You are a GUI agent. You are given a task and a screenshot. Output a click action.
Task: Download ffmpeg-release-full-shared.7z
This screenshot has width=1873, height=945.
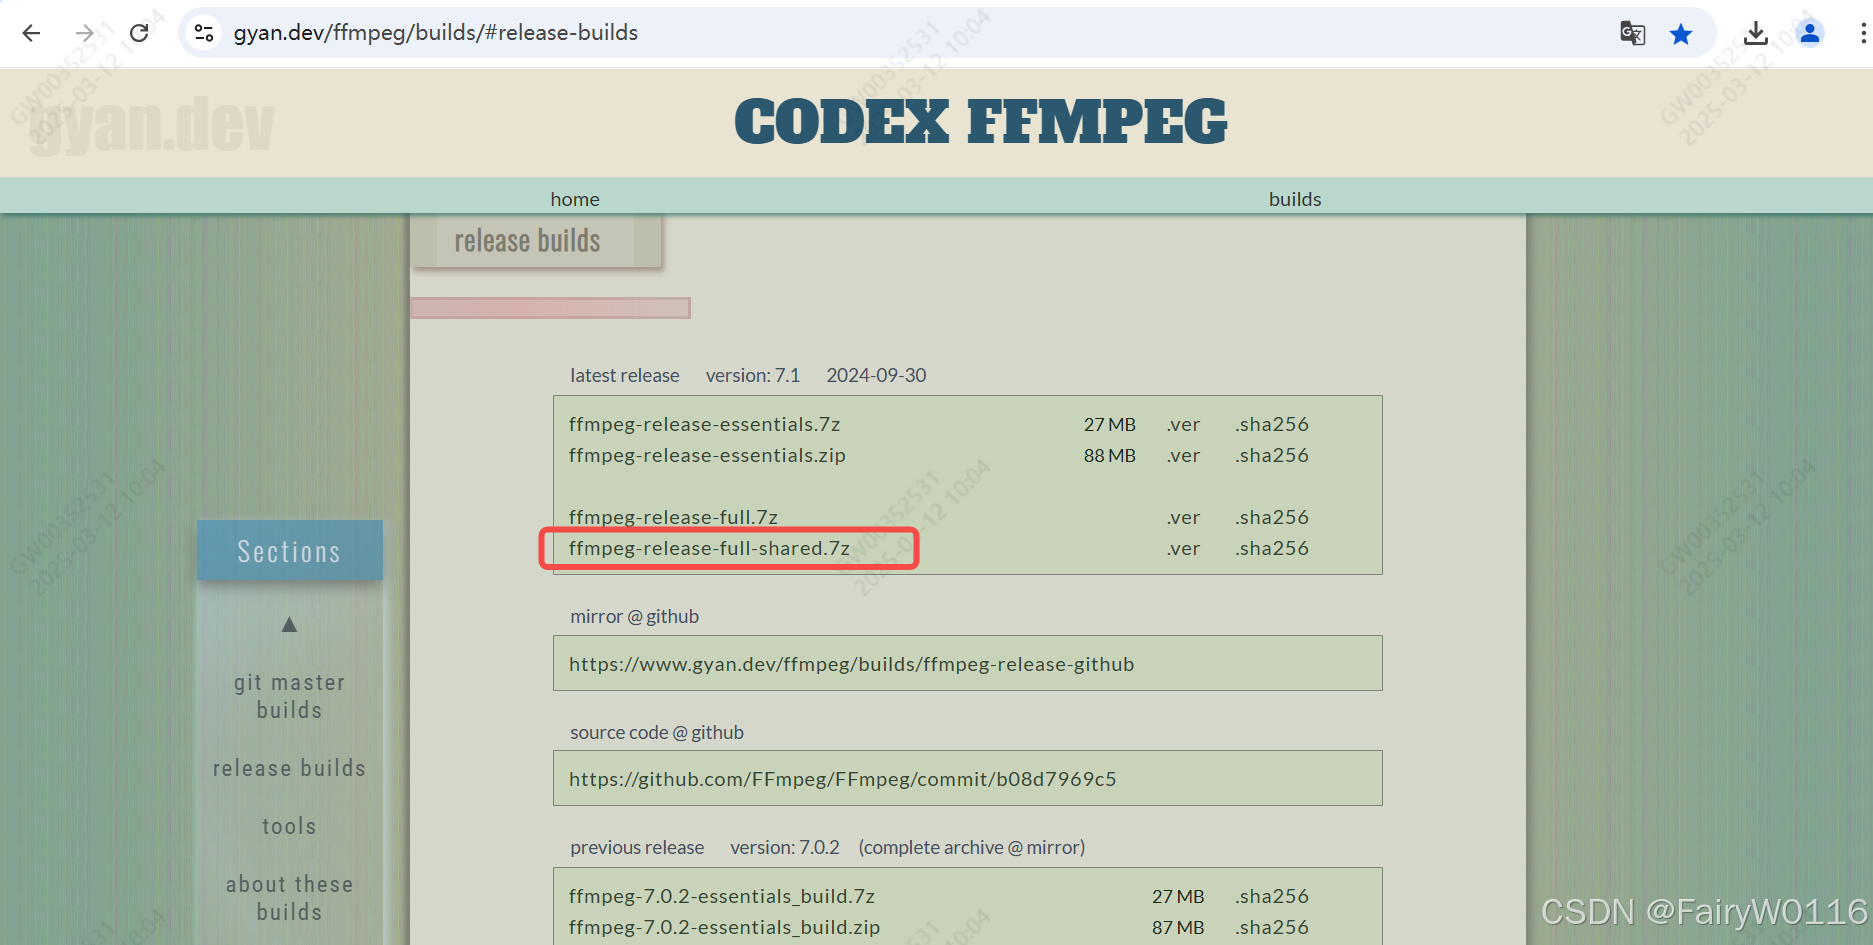[709, 549]
